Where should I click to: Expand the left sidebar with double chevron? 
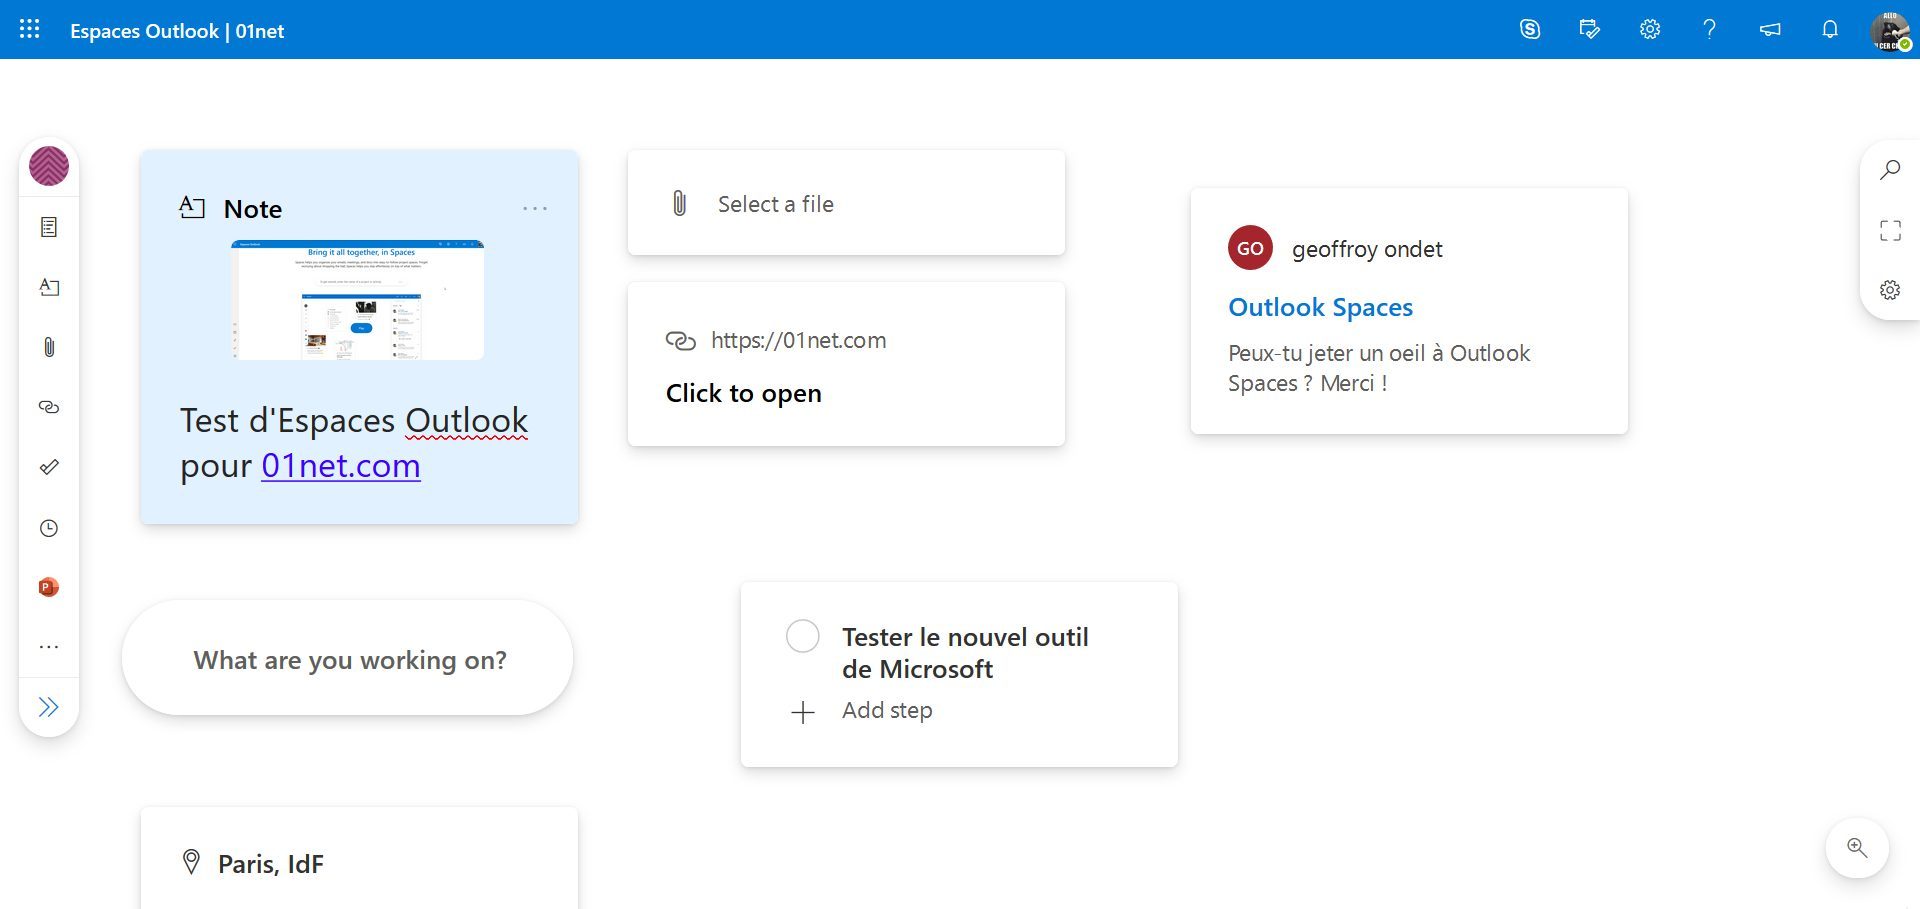[x=49, y=707]
